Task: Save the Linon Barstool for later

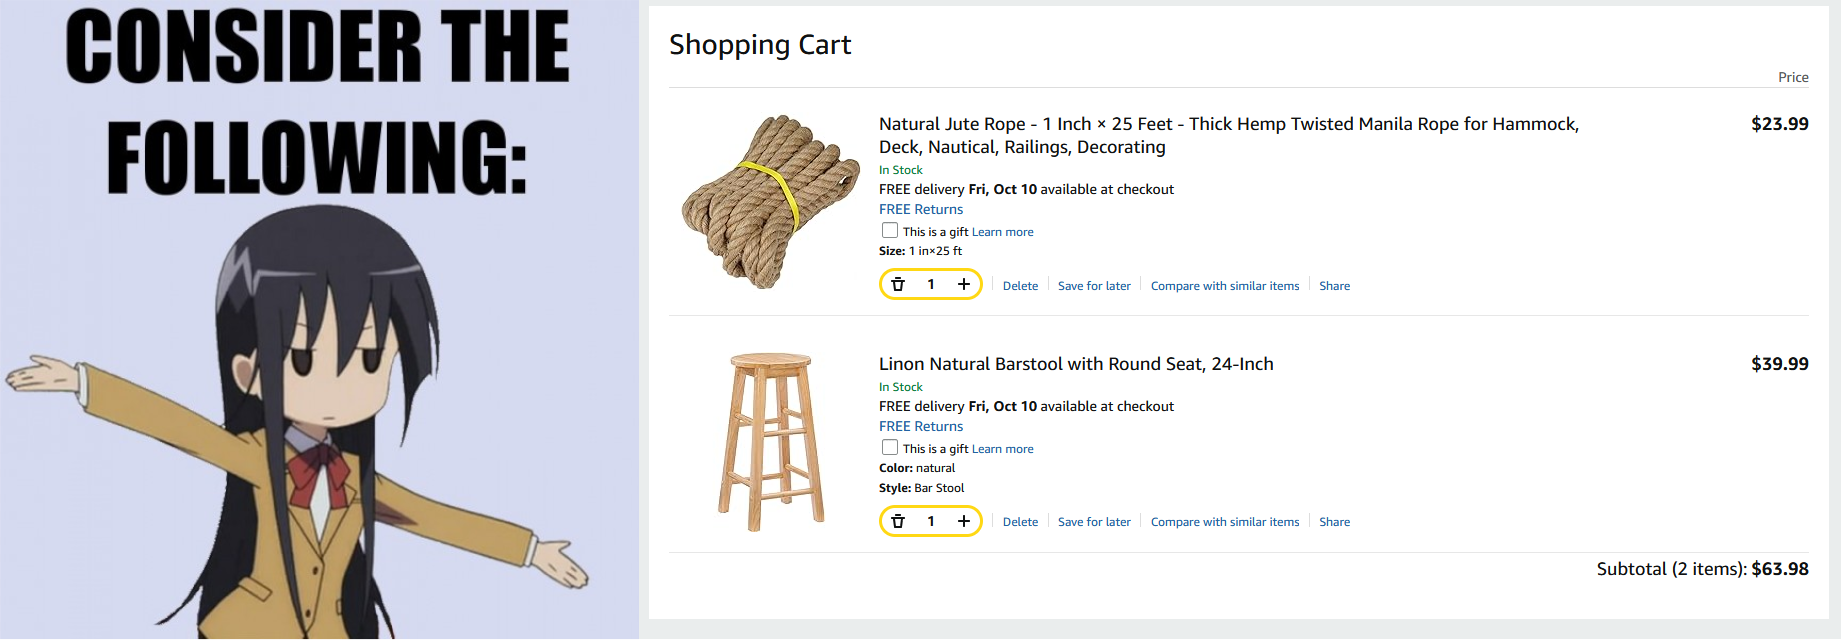Action: tap(1094, 522)
